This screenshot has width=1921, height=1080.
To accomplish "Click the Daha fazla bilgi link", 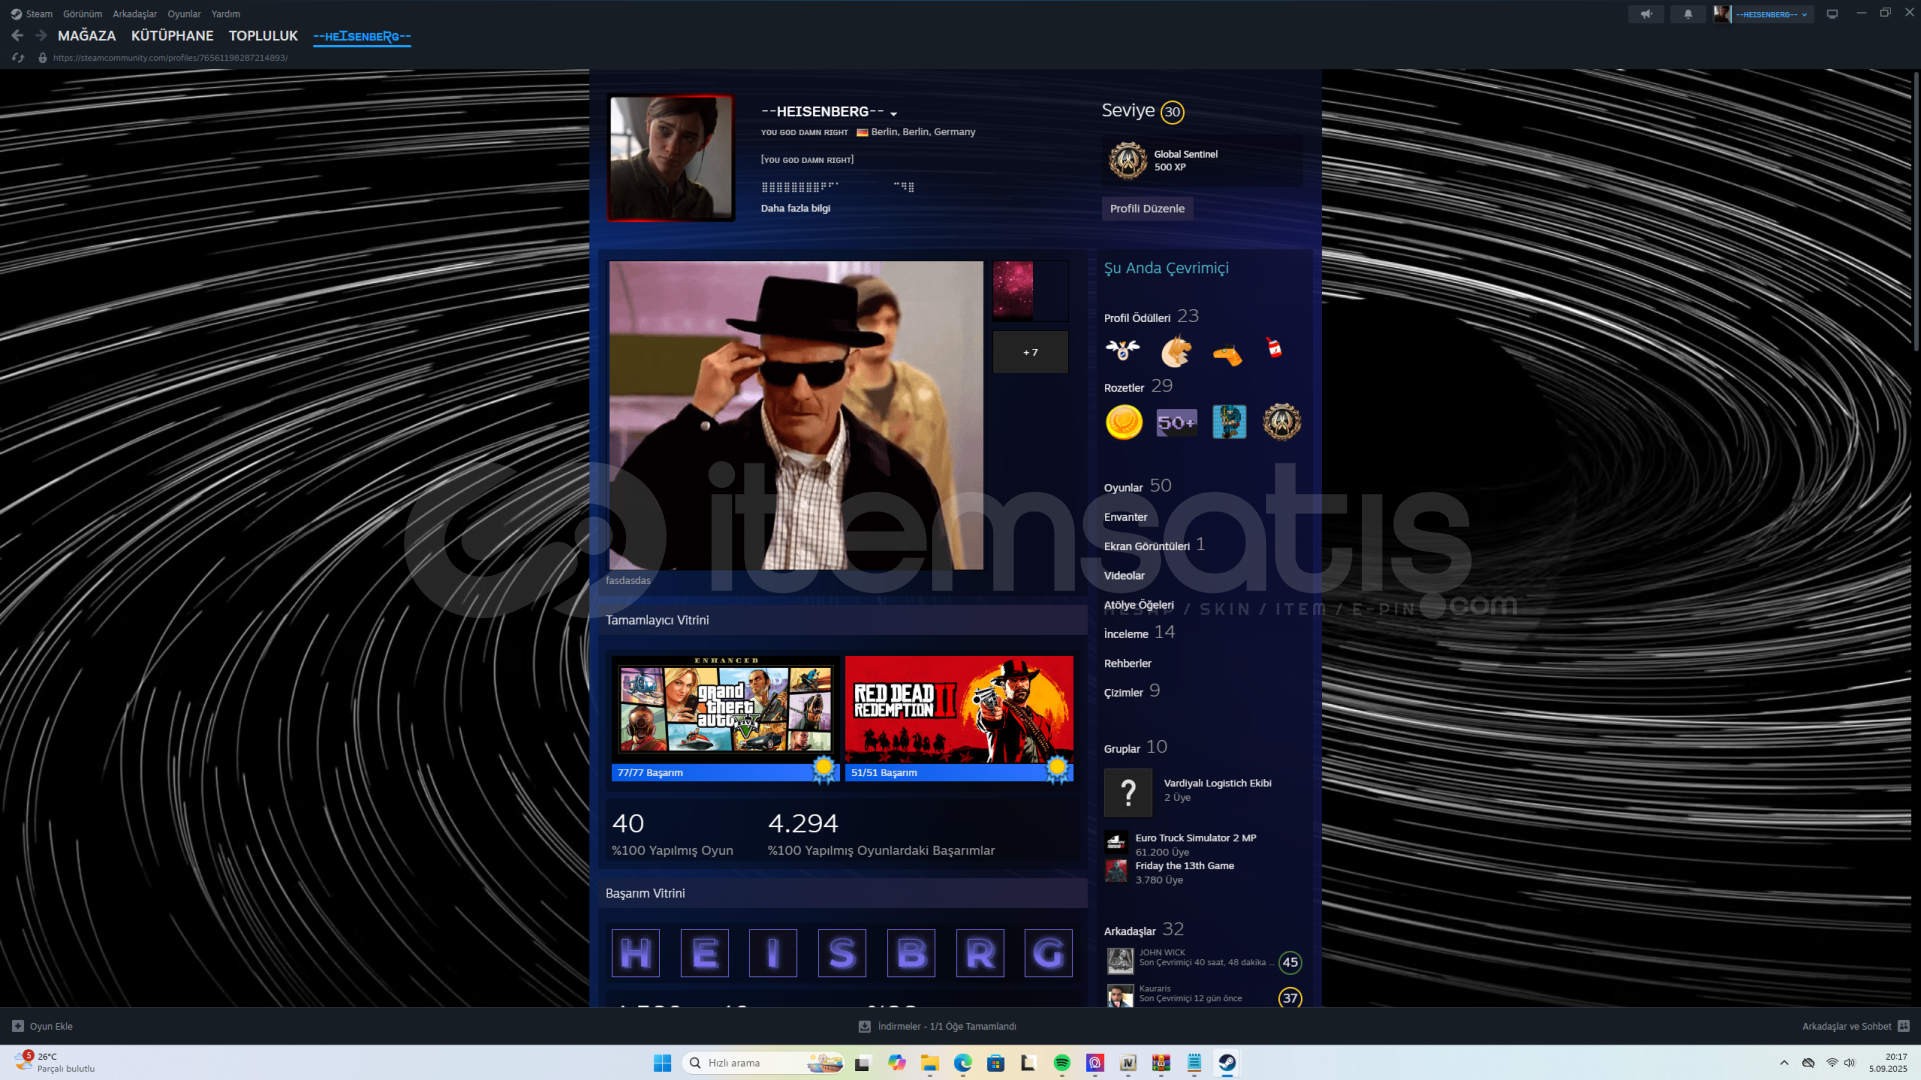I will (x=795, y=209).
